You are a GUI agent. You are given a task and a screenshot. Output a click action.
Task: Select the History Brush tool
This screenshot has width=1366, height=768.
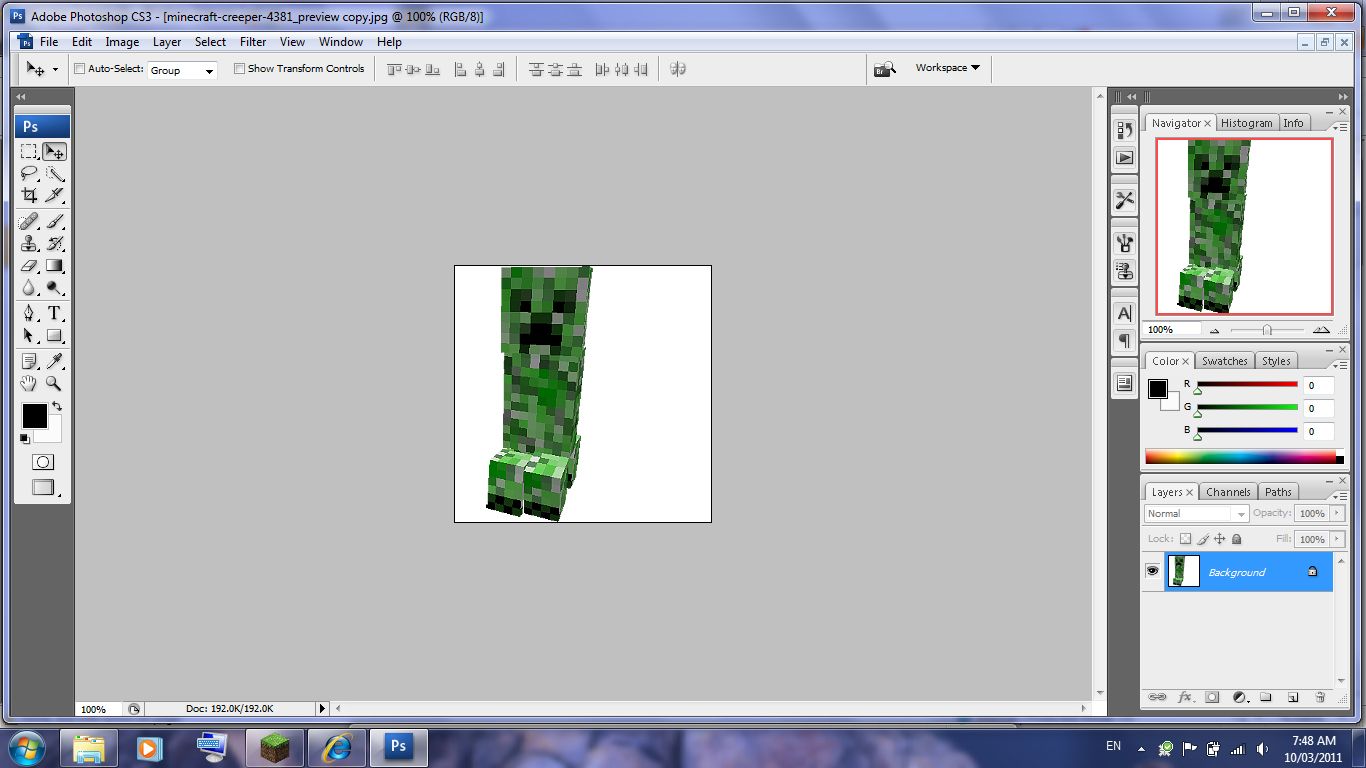click(x=55, y=244)
